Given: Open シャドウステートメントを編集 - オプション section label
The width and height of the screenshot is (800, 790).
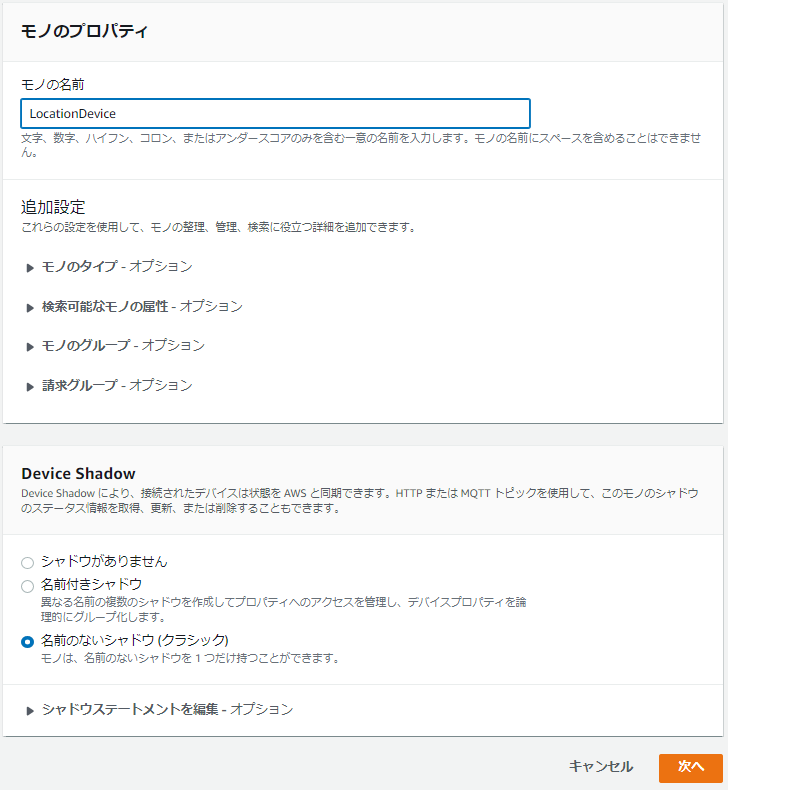Looking at the screenshot, I should tap(167, 709).
